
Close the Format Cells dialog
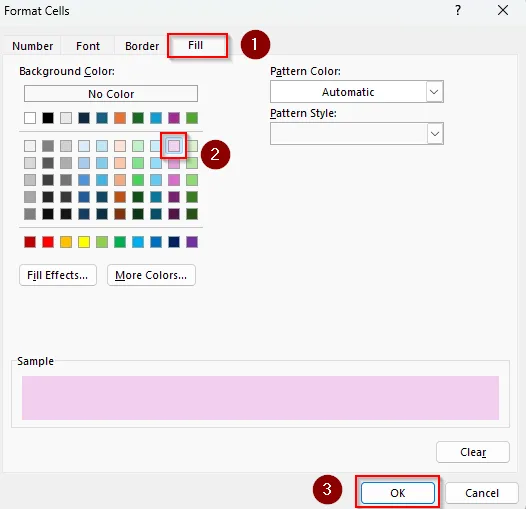tap(503, 10)
